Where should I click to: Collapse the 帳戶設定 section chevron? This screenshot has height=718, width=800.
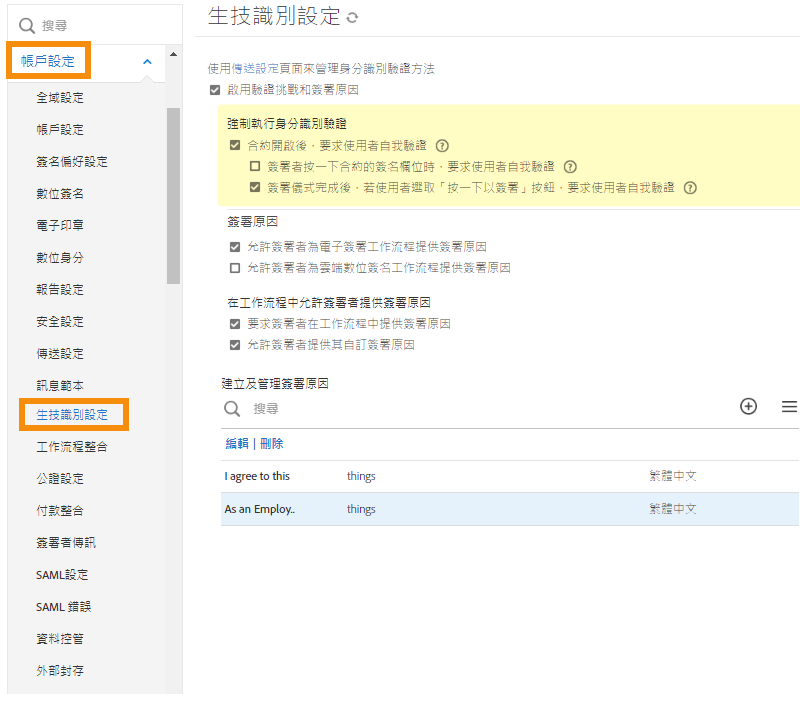click(x=147, y=62)
